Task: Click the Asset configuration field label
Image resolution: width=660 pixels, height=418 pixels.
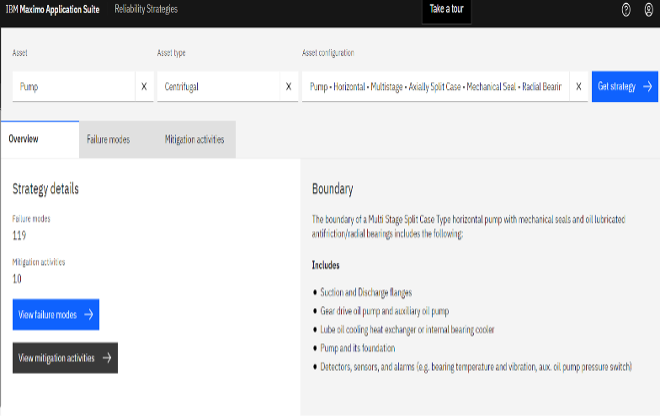Action: click(328, 53)
